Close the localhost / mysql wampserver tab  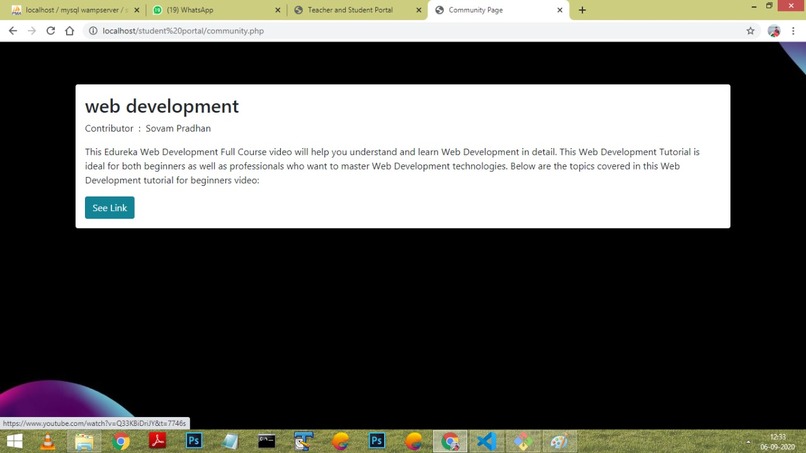click(x=137, y=10)
